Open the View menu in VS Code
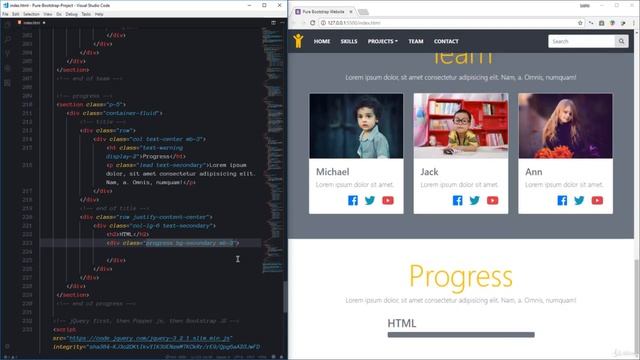Image resolution: width=640 pixels, height=360 pixels. pos(48,14)
